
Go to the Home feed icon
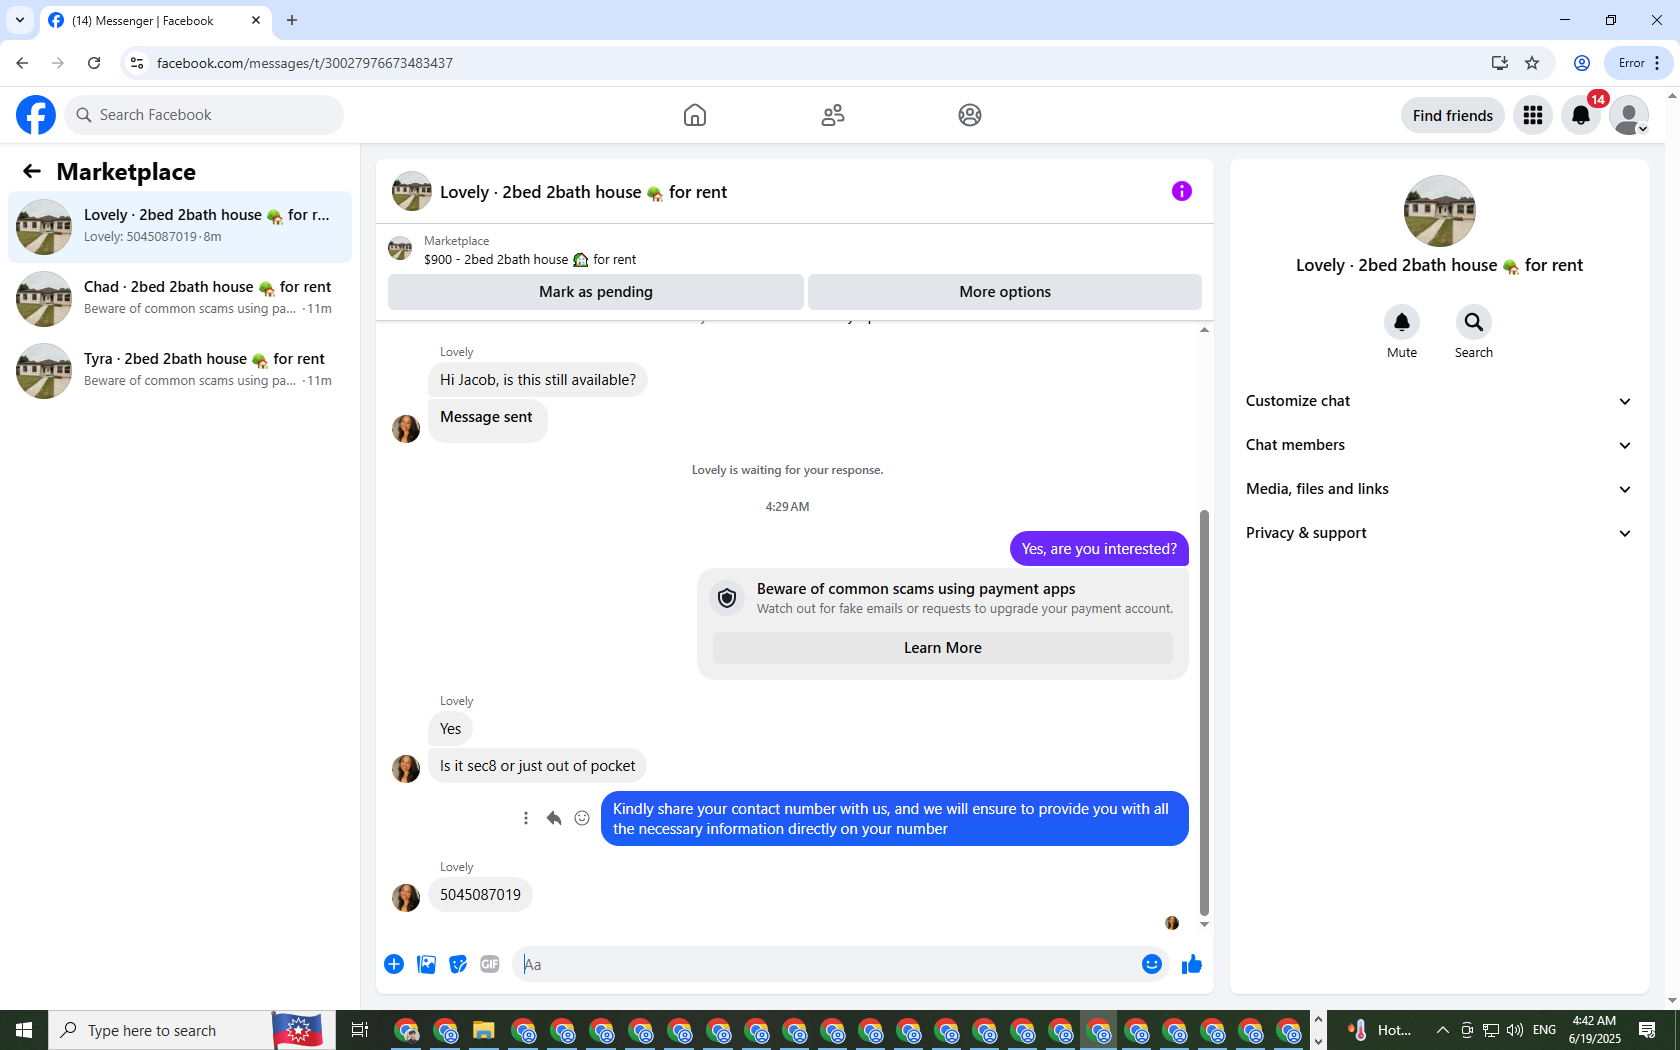[695, 115]
